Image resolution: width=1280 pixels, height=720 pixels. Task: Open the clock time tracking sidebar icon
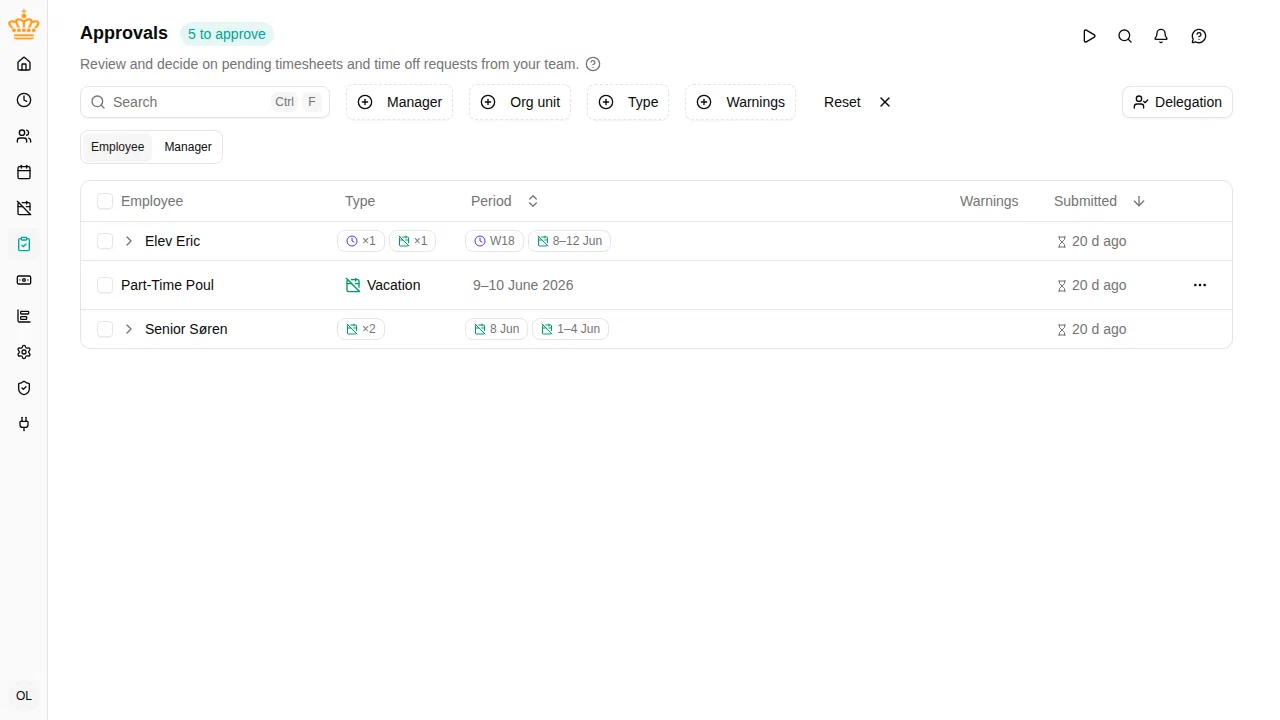pos(24,100)
